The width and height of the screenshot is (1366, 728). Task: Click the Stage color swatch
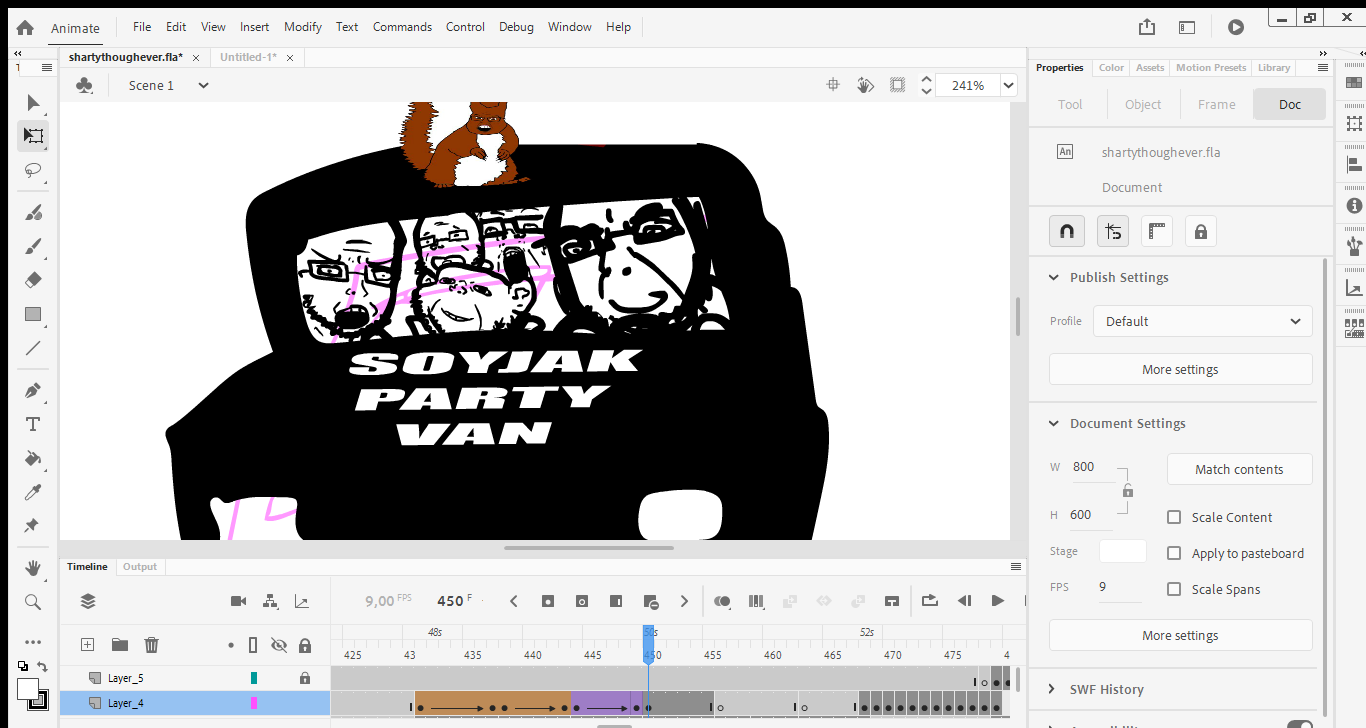[x=1122, y=551]
